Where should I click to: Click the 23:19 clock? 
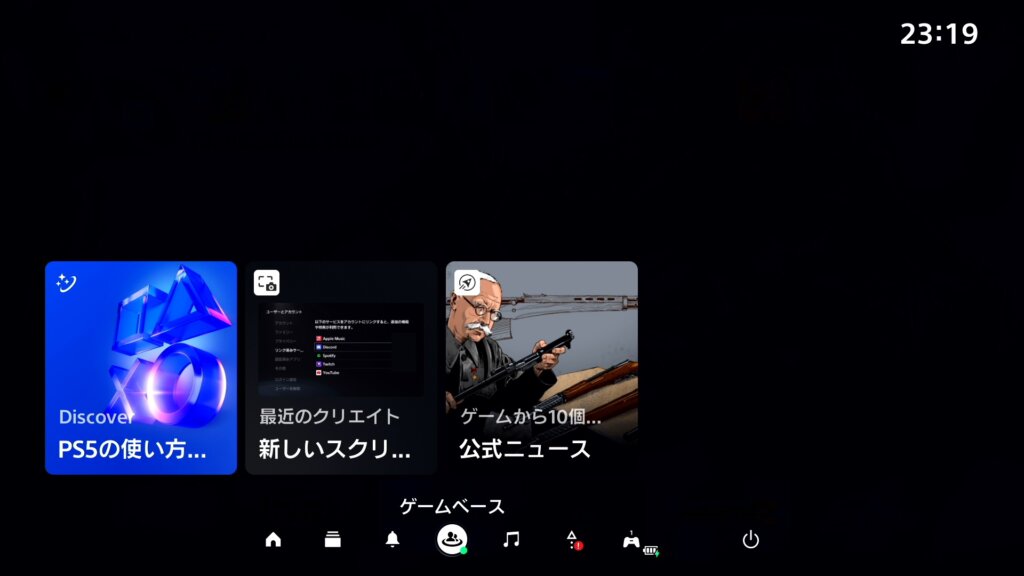939,34
